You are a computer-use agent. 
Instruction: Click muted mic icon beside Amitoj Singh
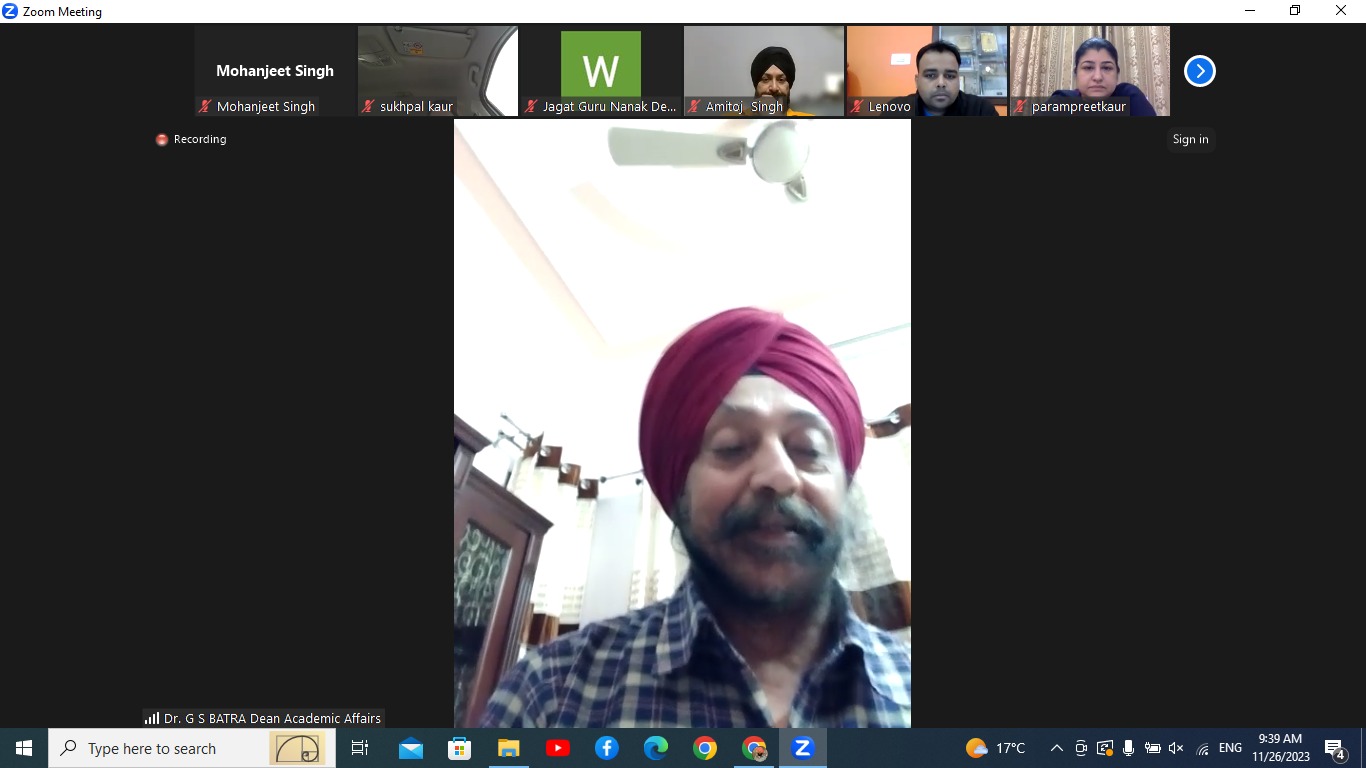pos(694,106)
